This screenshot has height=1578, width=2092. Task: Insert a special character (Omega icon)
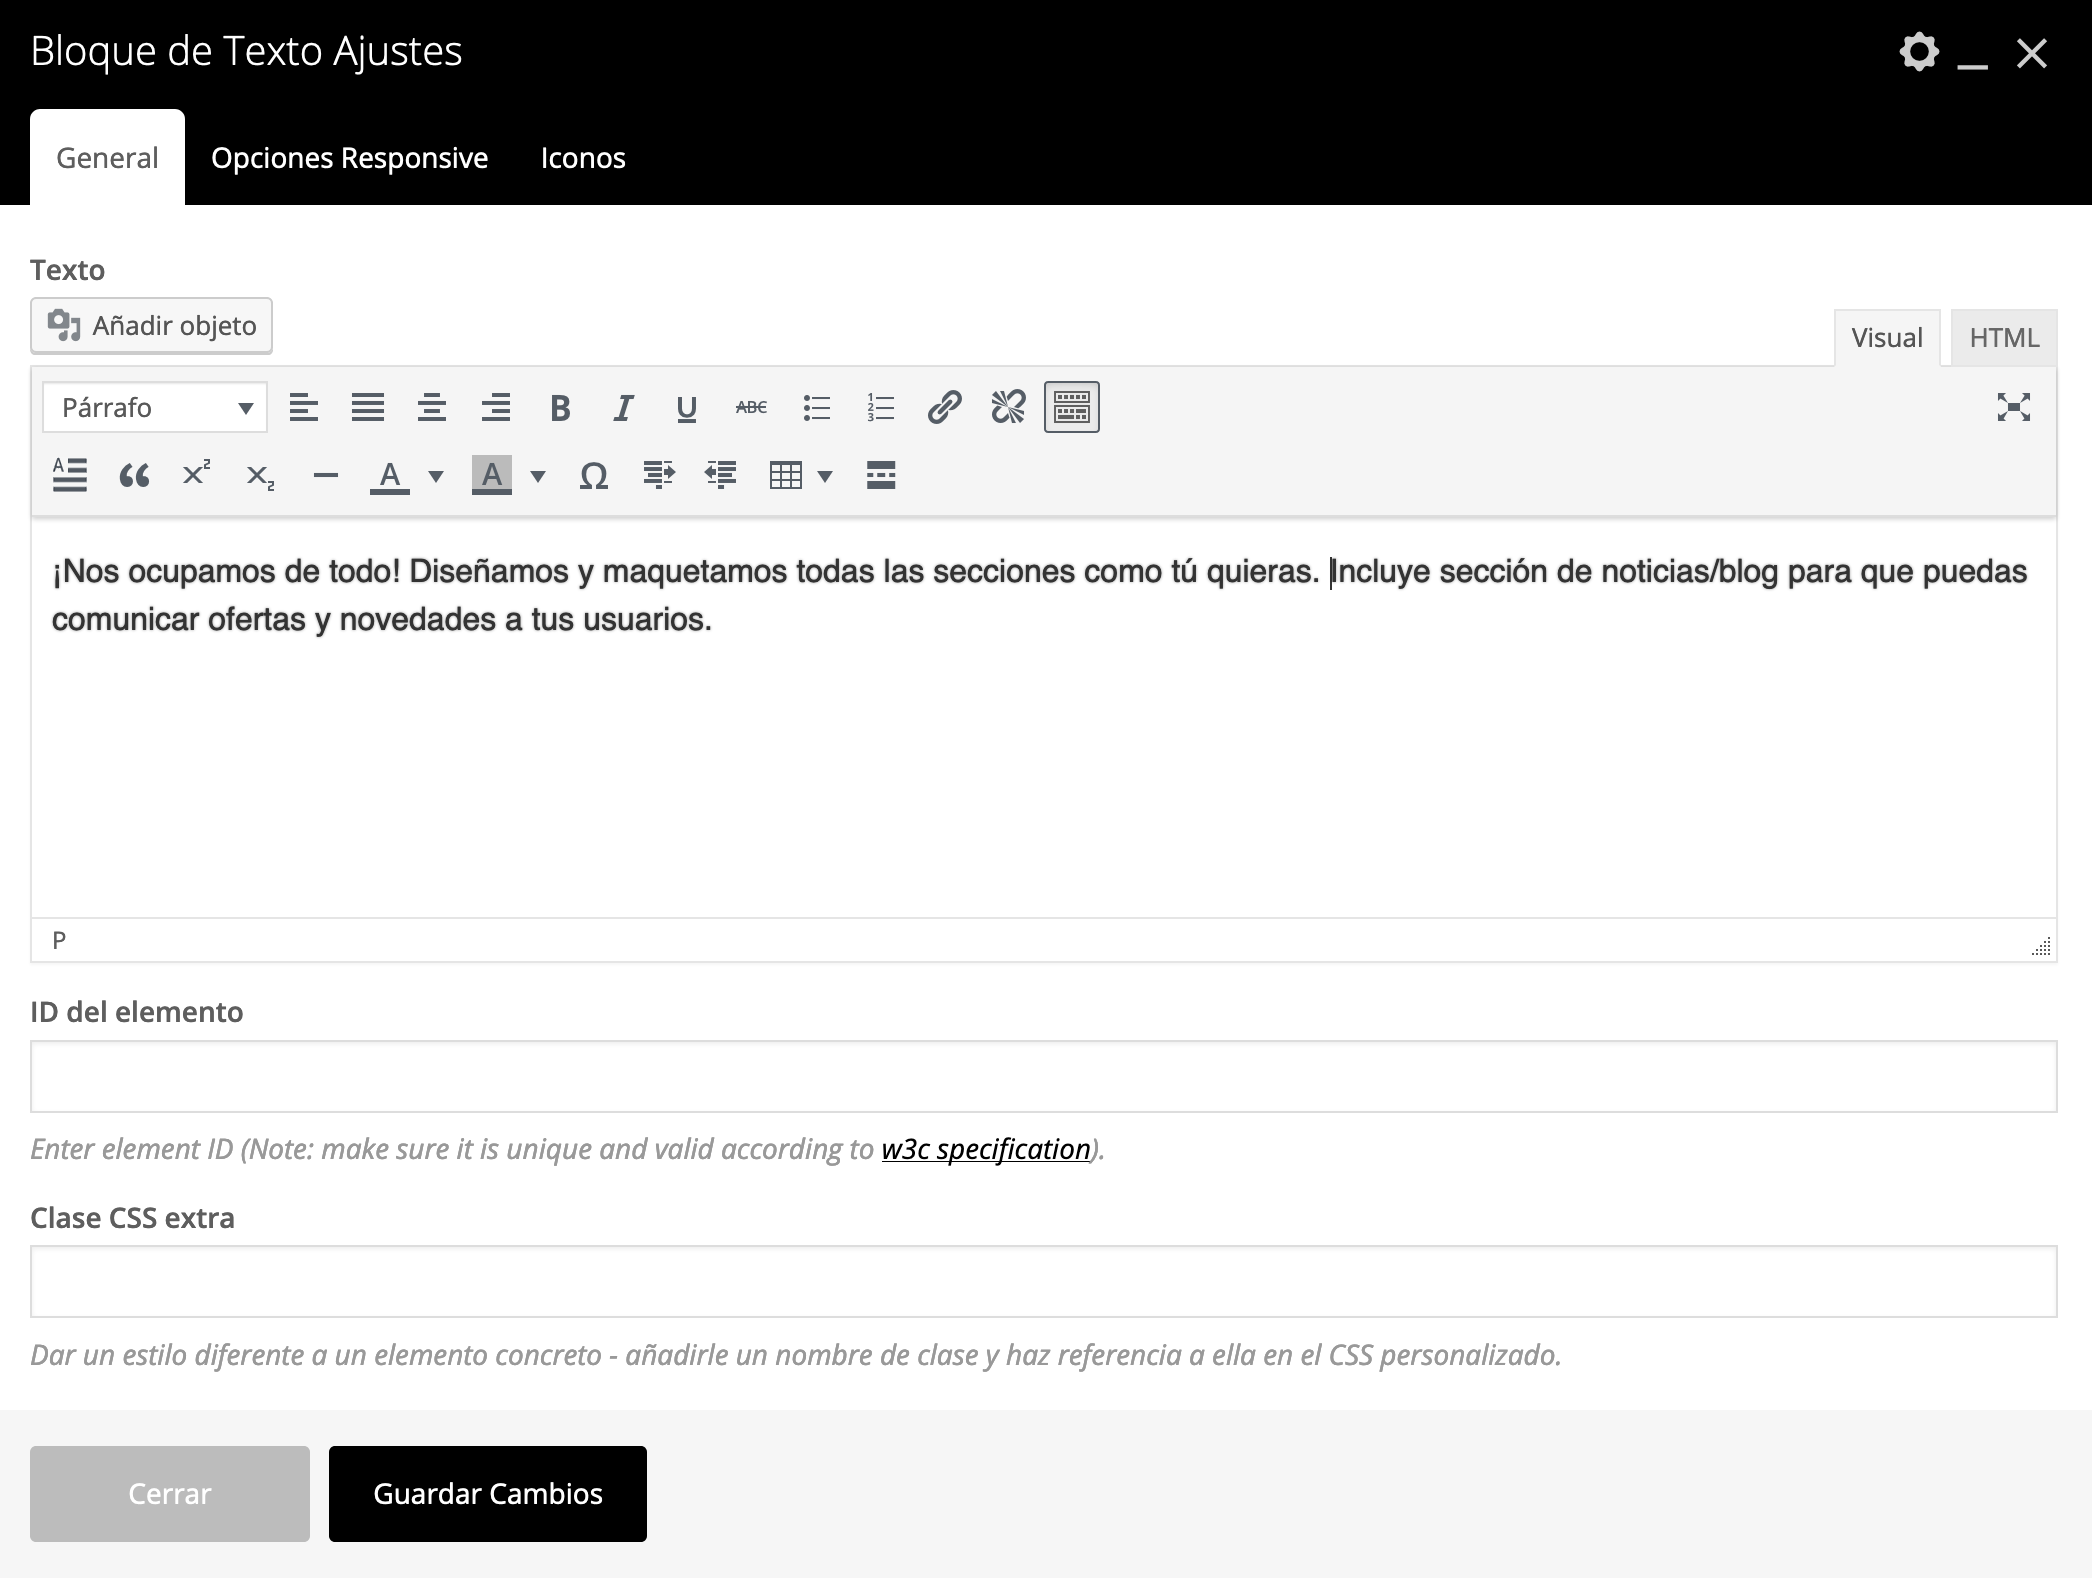point(594,476)
